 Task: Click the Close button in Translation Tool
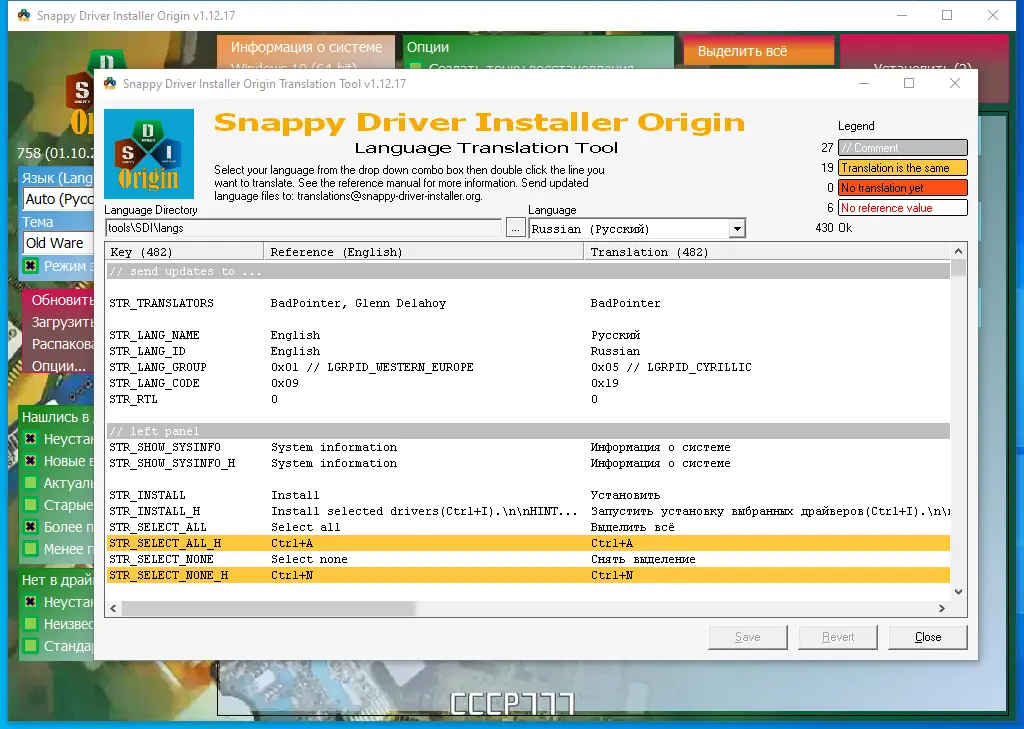(x=928, y=637)
